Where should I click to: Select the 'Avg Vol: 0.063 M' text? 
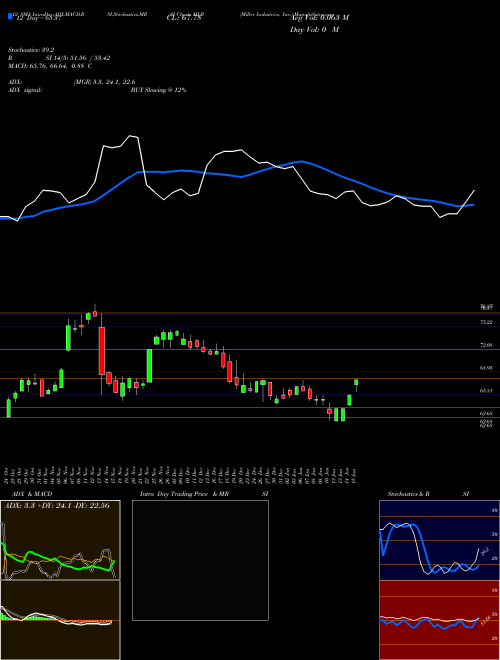coord(319,17)
